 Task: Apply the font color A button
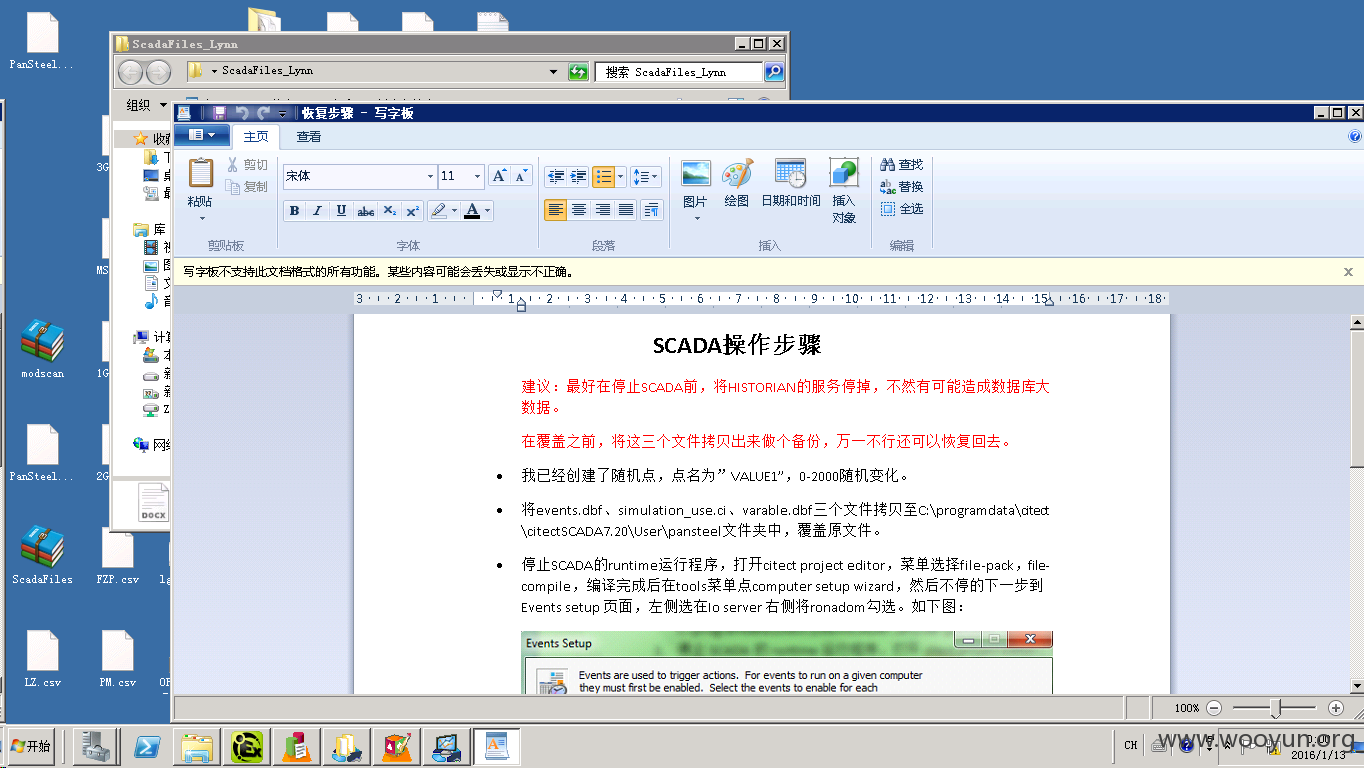point(472,211)
